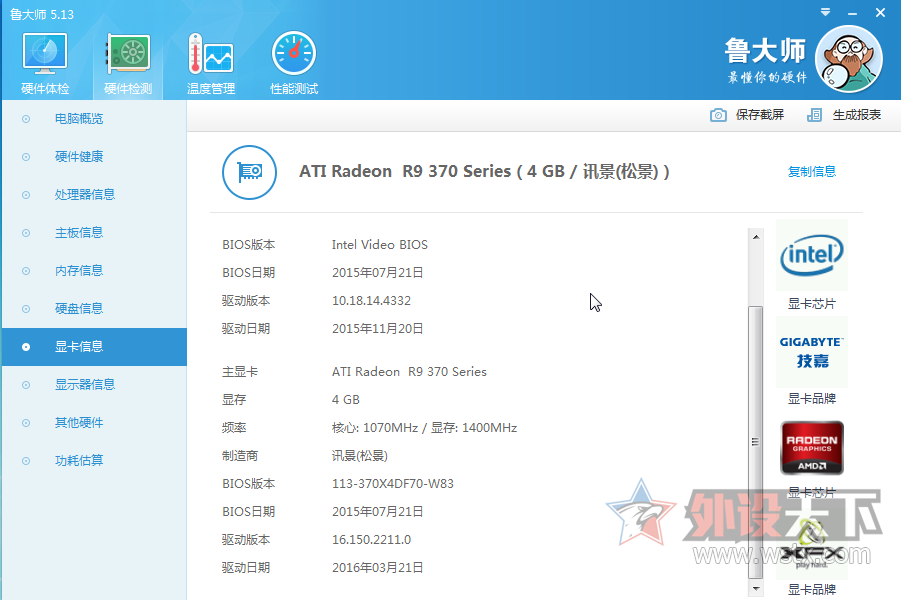Open 主板信息 in the sidebar
The width and height of the screenshot is (901, 600).
click(94, 233)
